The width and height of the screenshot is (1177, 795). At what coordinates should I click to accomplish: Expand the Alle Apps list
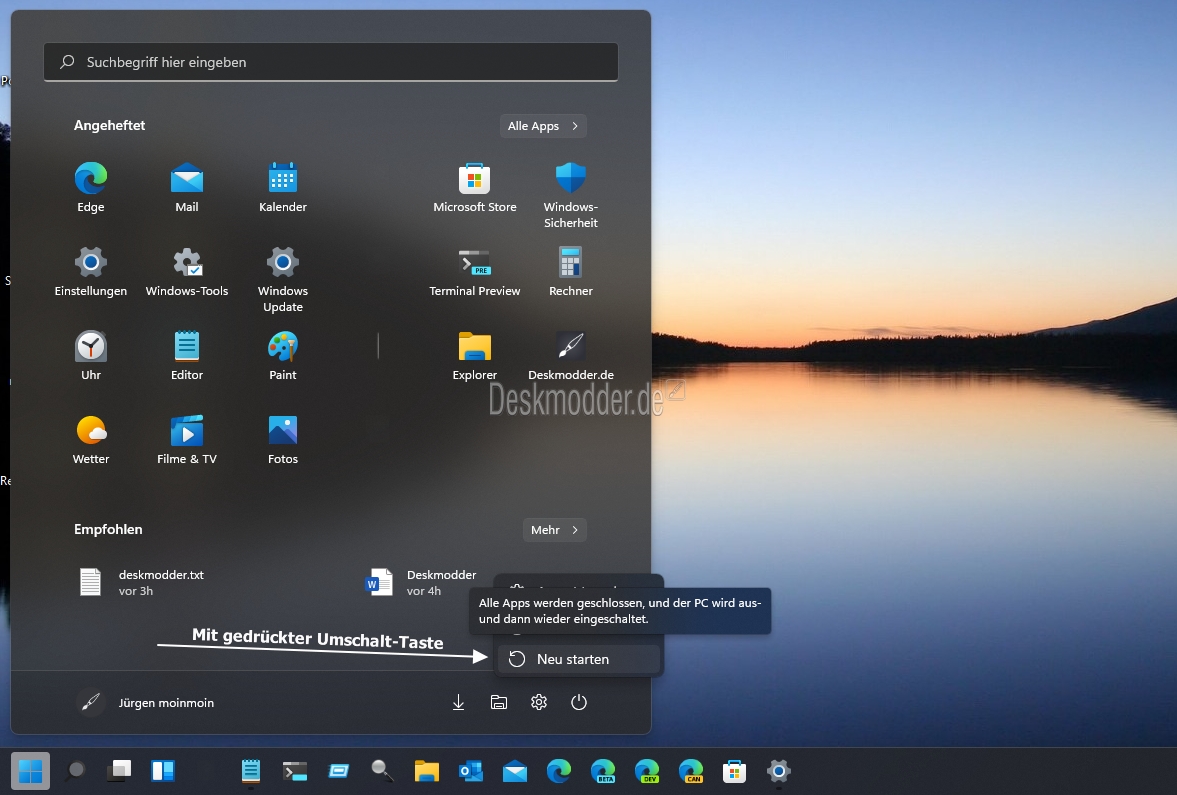[x=543, y=126]
